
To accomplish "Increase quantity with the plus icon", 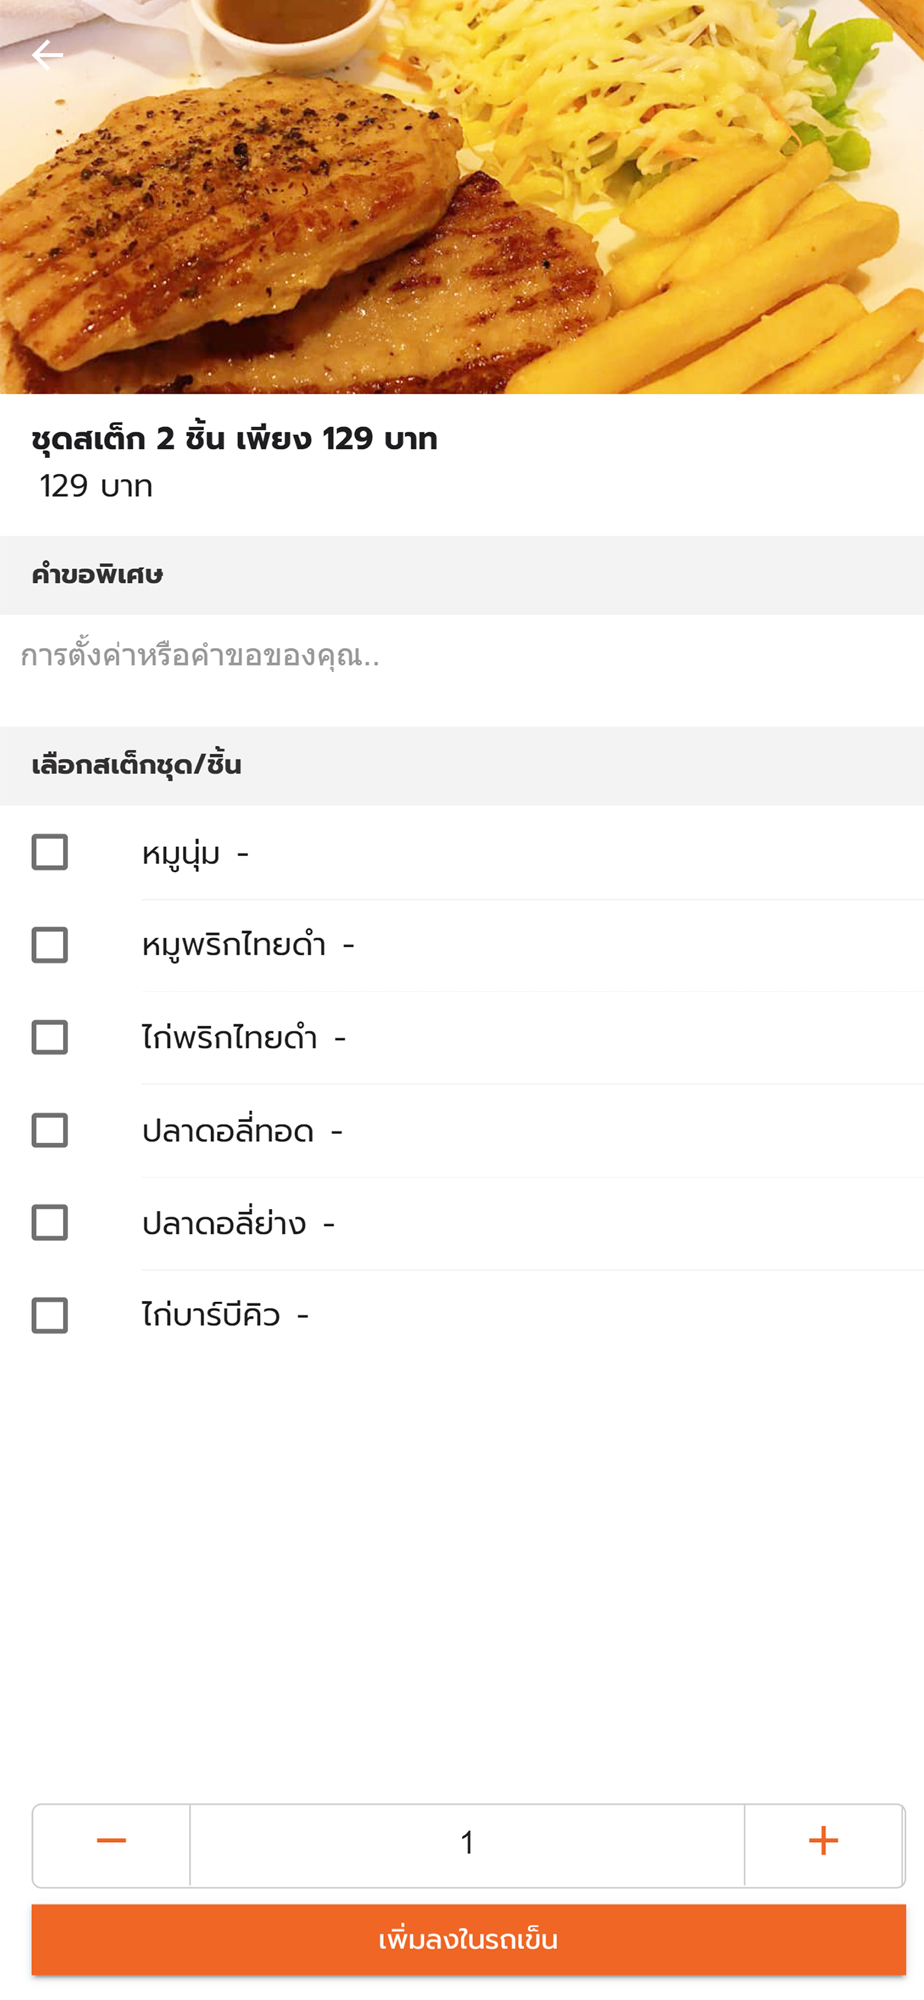I will 823,1841.
